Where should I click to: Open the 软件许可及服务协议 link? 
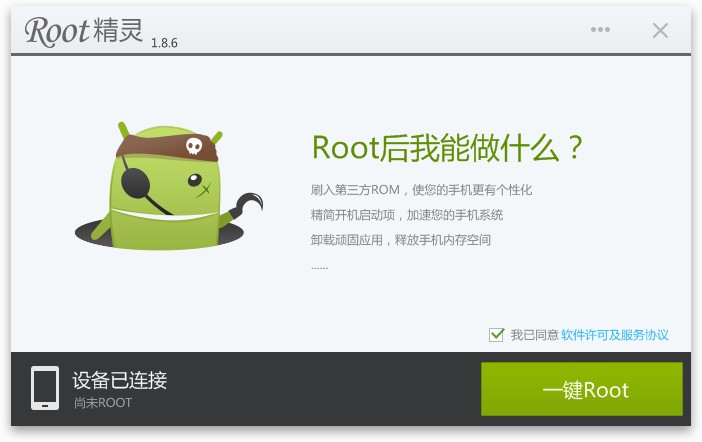(x=615, y=335)
